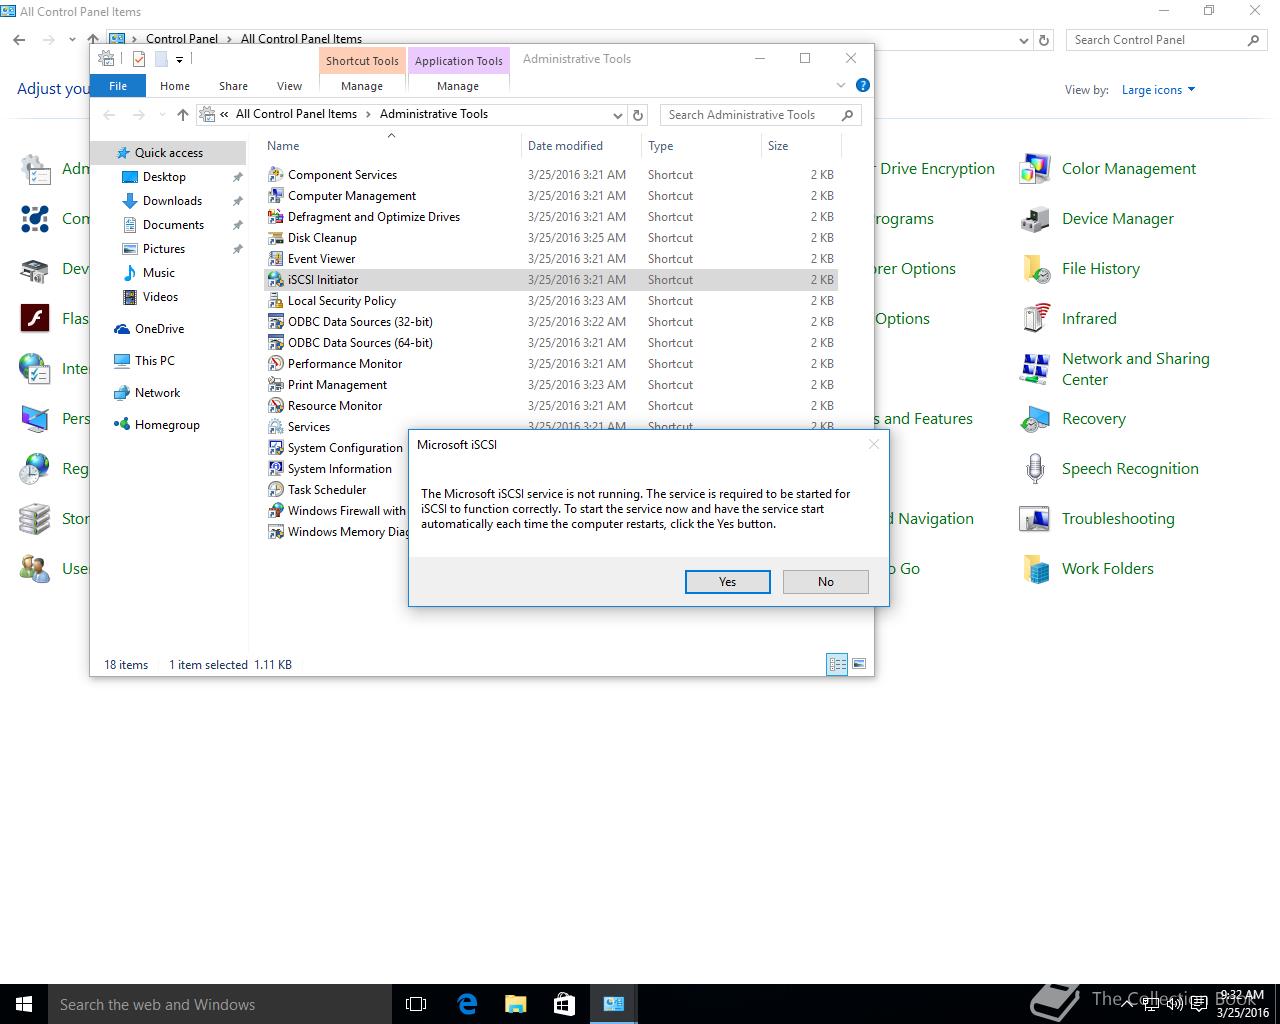Click the ODBC Data Sources (32-bit) icon
Image resolution: width=1280 pixels, height=1024 pixels.
pyautogui.click(x=276, y=321)
